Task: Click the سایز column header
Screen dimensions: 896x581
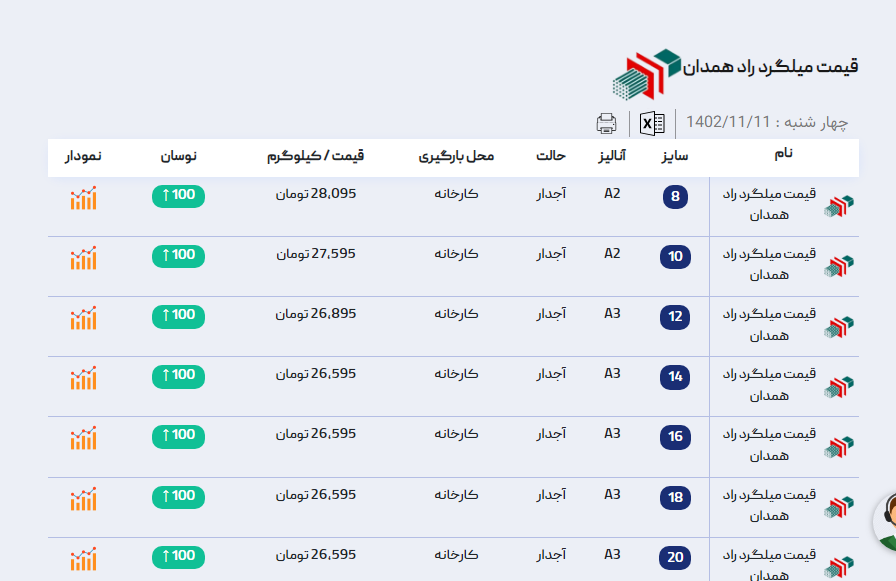Action: 675,157
